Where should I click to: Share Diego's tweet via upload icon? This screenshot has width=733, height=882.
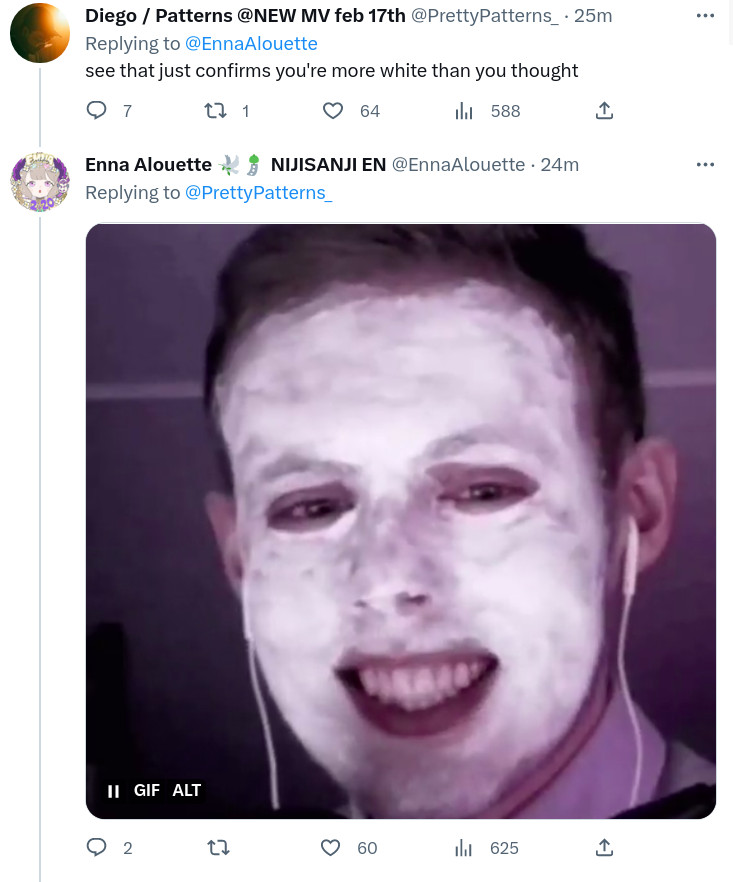coord(604,110)
